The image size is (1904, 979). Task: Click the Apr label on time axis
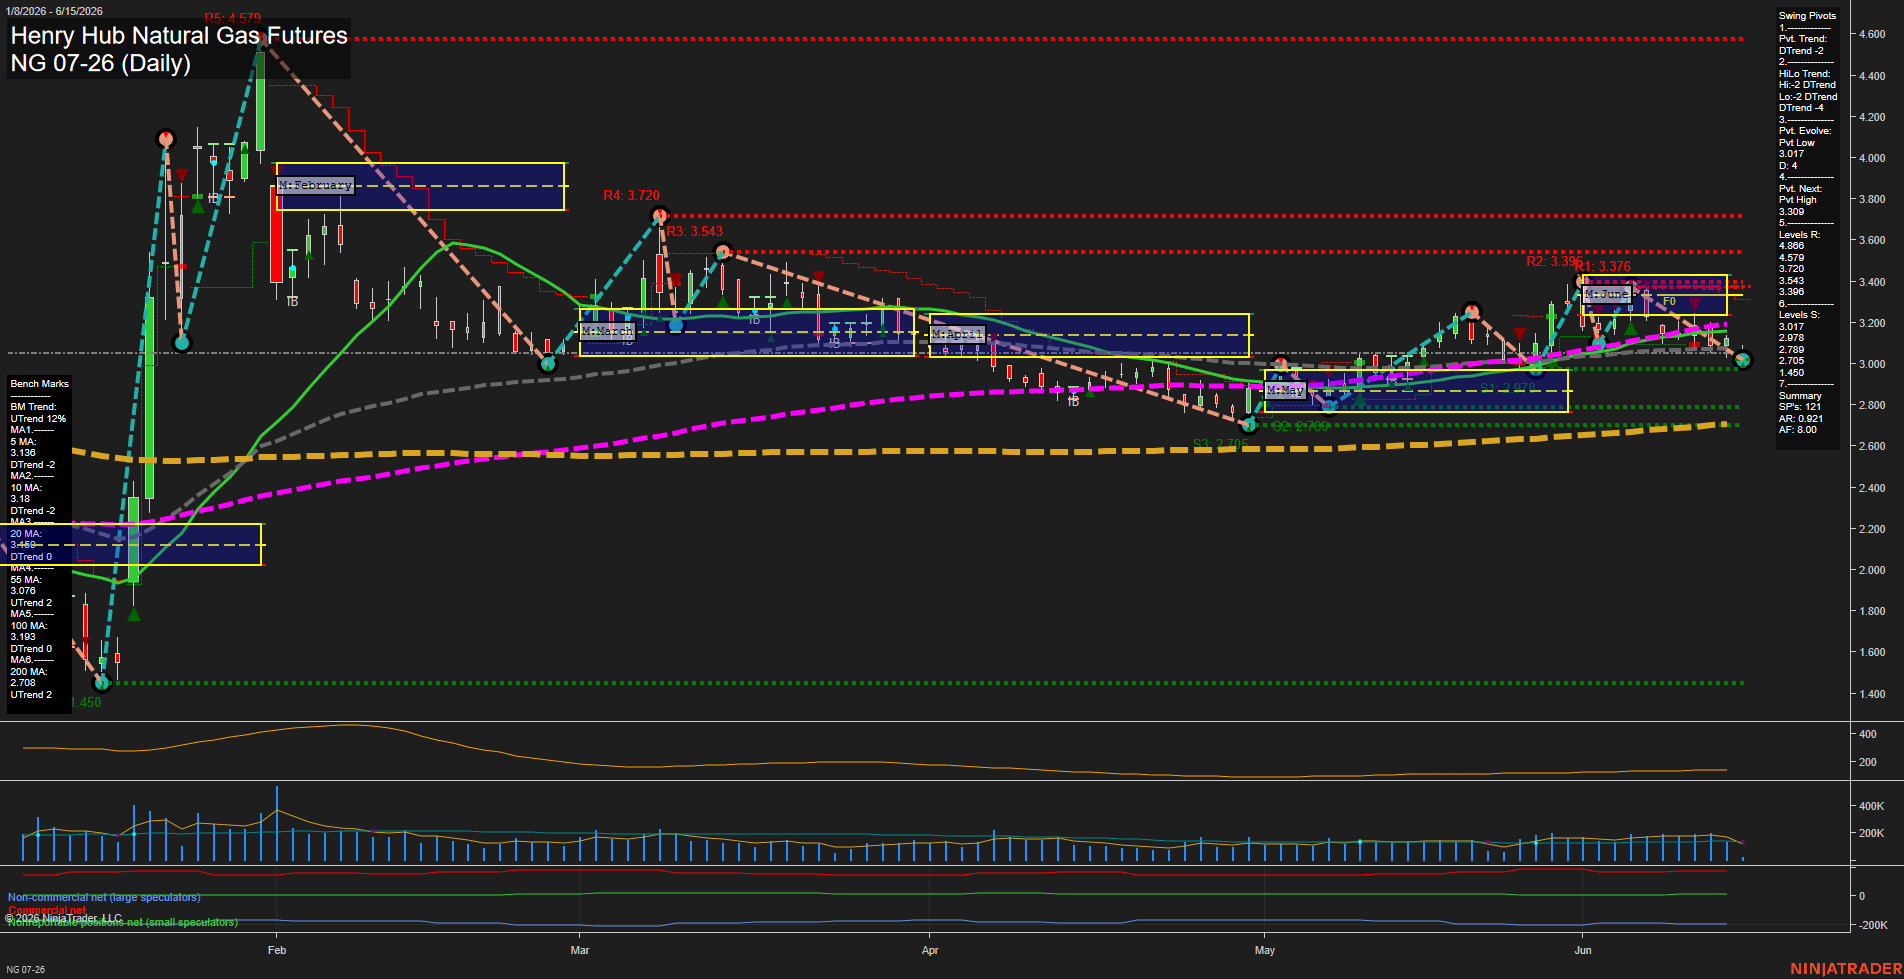[x=930, y=950]
